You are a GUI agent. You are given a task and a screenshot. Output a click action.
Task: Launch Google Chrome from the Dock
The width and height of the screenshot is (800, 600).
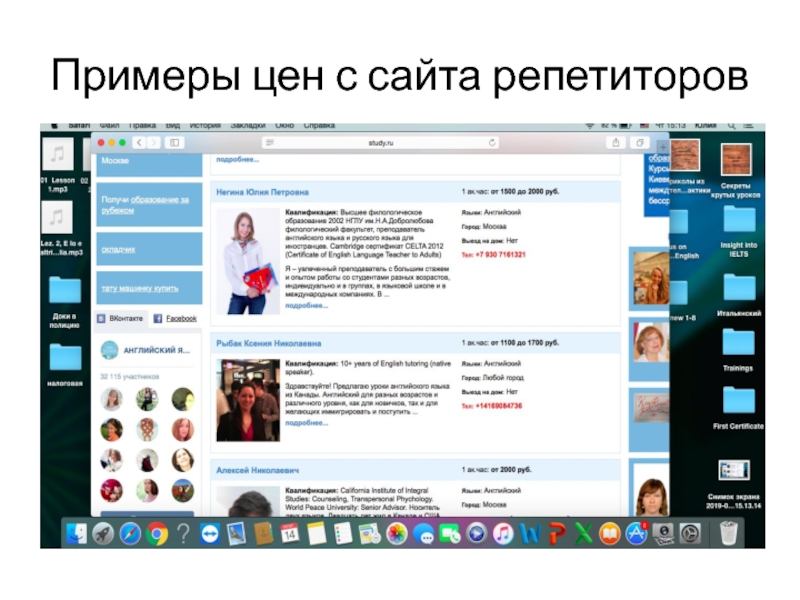[157, 534]
